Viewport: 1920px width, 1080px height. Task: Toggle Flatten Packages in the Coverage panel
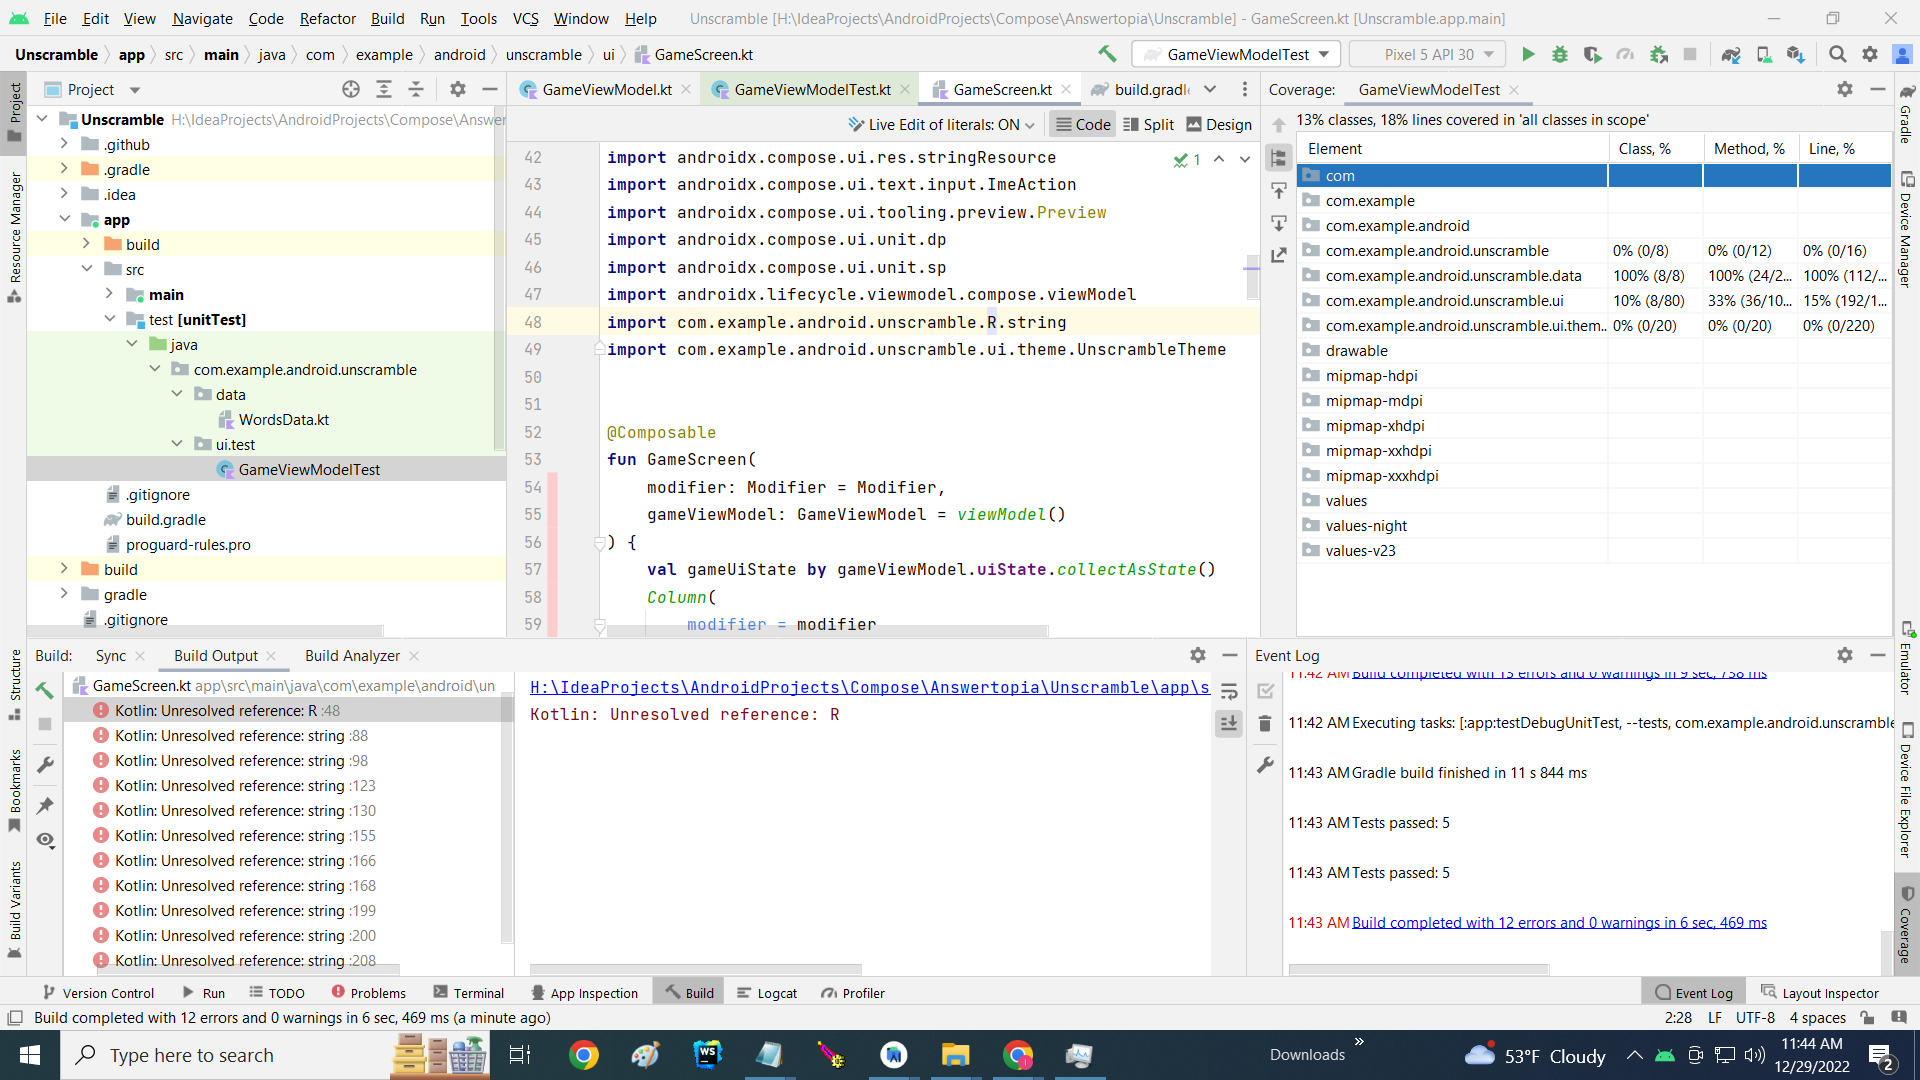(1279, 158)
